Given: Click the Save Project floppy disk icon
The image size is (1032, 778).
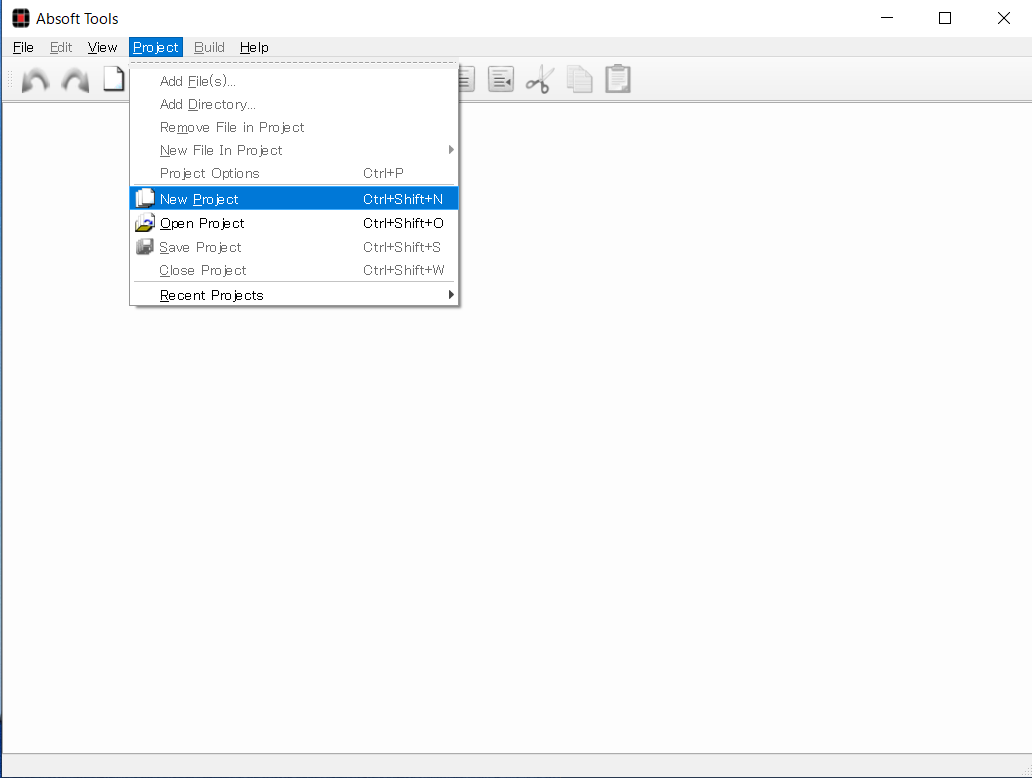Looking at the screenshot, I should pyautogui.click(x=145, y=247).
